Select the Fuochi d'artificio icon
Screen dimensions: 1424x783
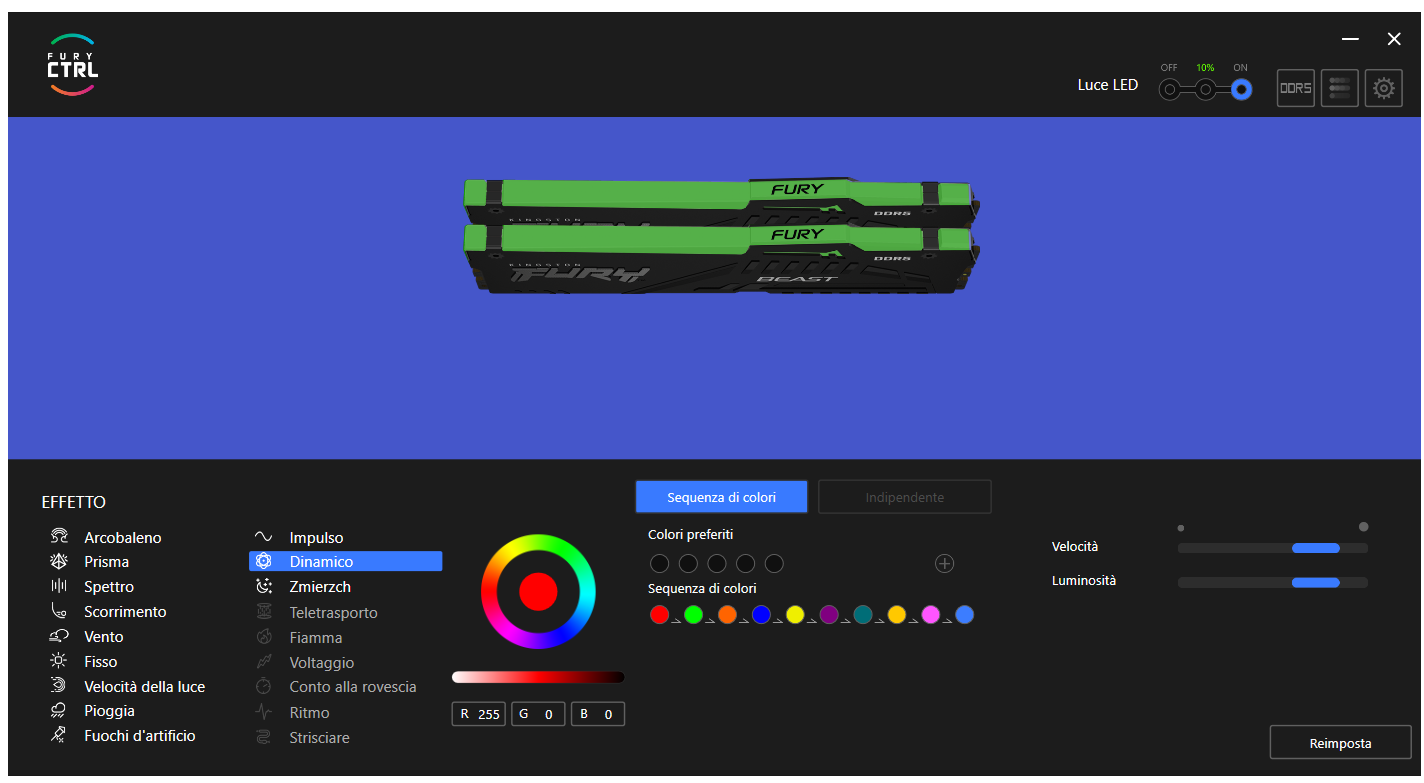click(60, 736)
